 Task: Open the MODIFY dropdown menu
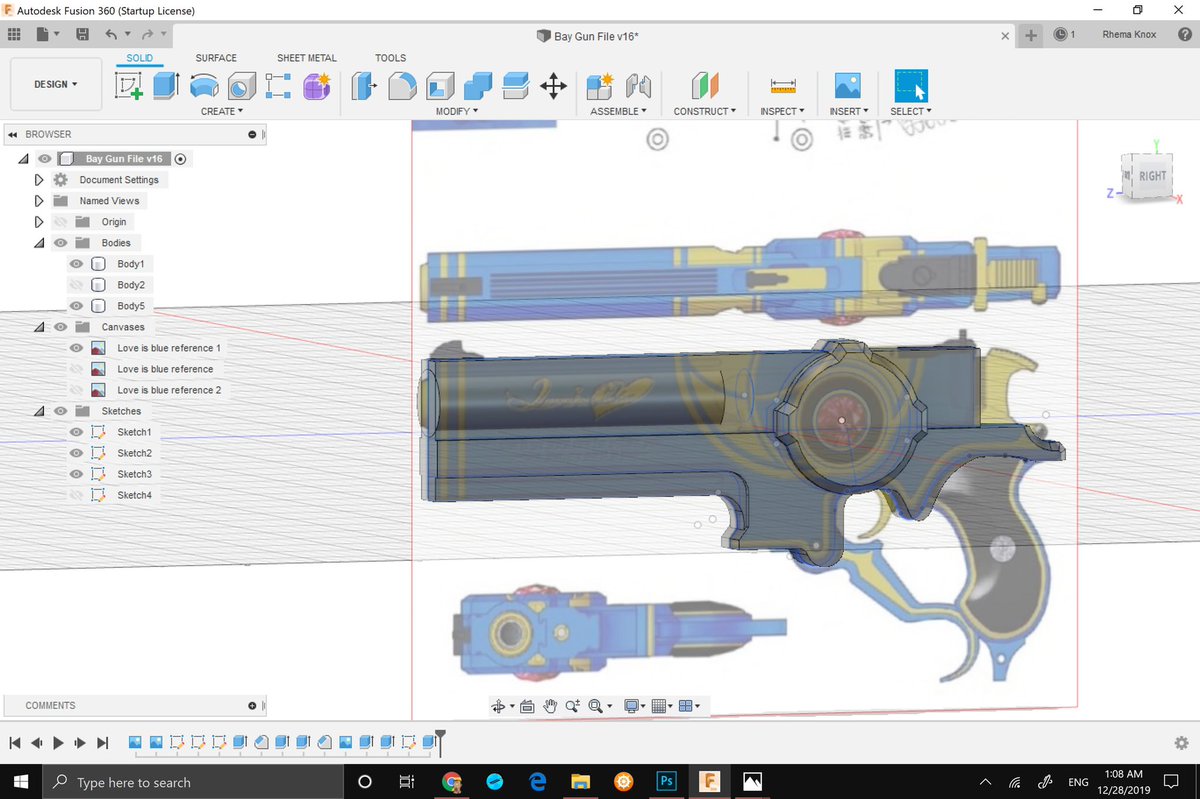457,111
